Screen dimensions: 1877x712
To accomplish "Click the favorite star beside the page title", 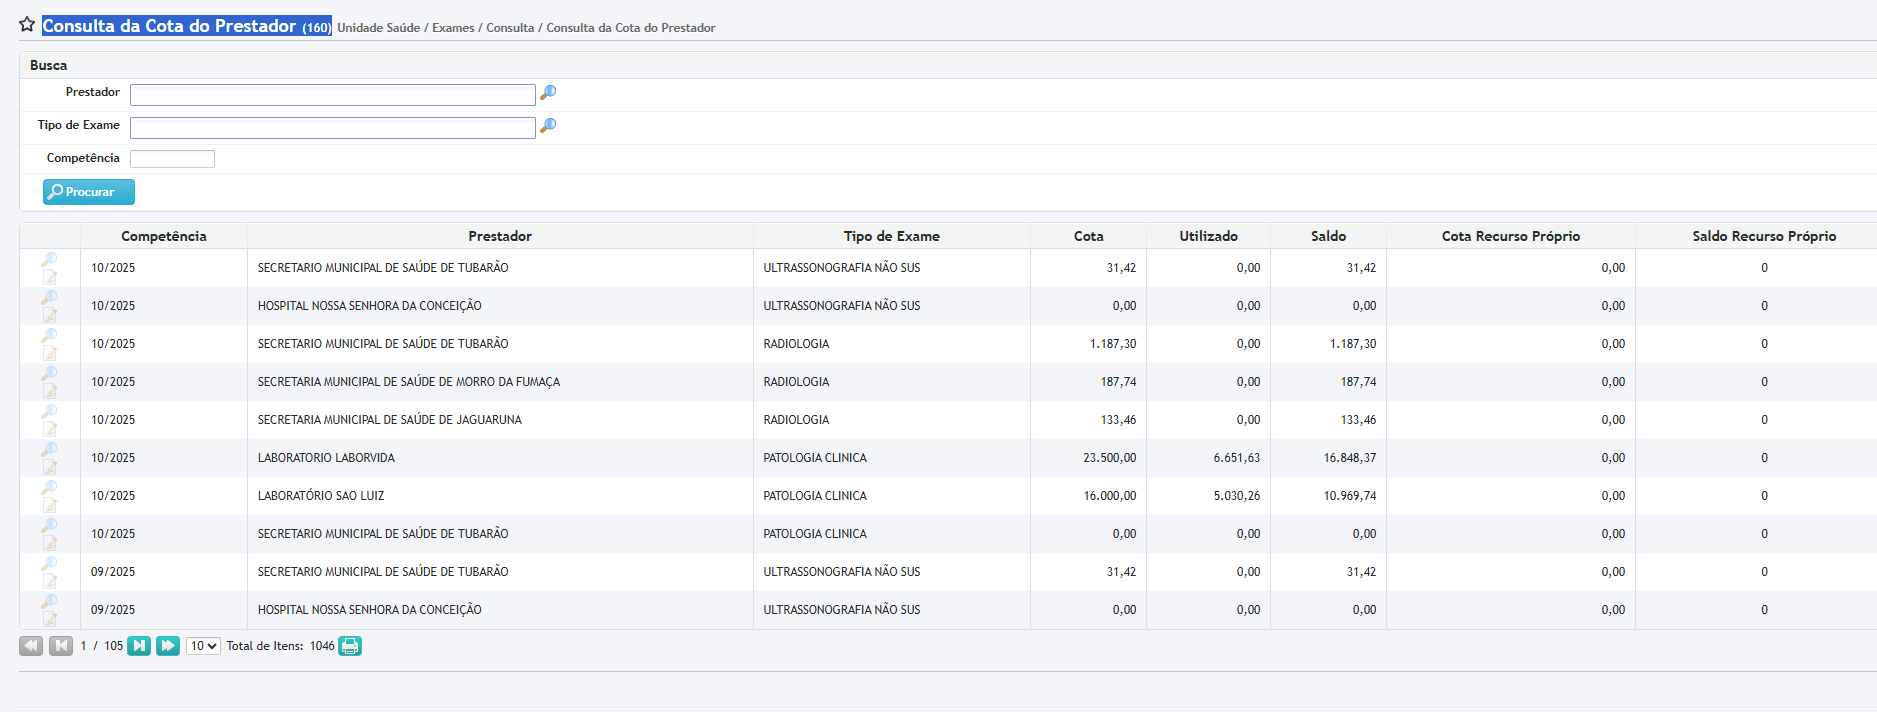I will pos(27,25).
